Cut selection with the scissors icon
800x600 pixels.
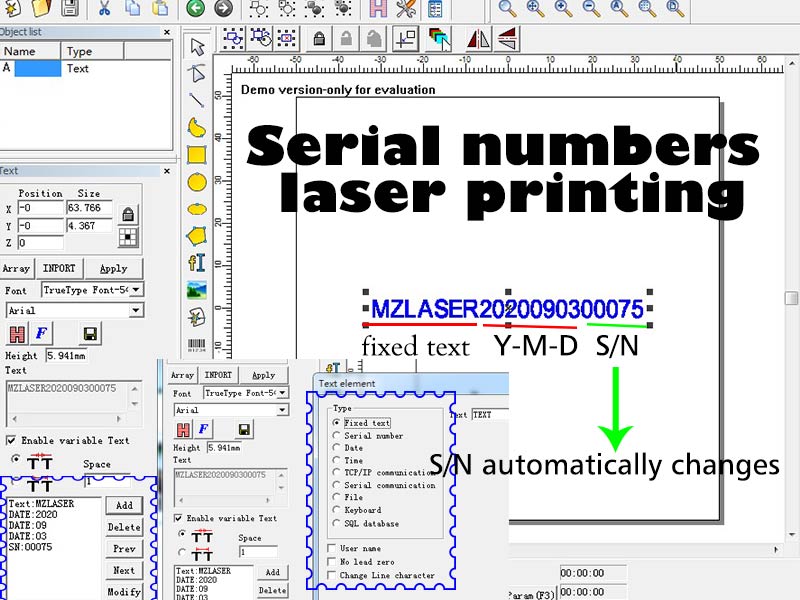[105, 8]
